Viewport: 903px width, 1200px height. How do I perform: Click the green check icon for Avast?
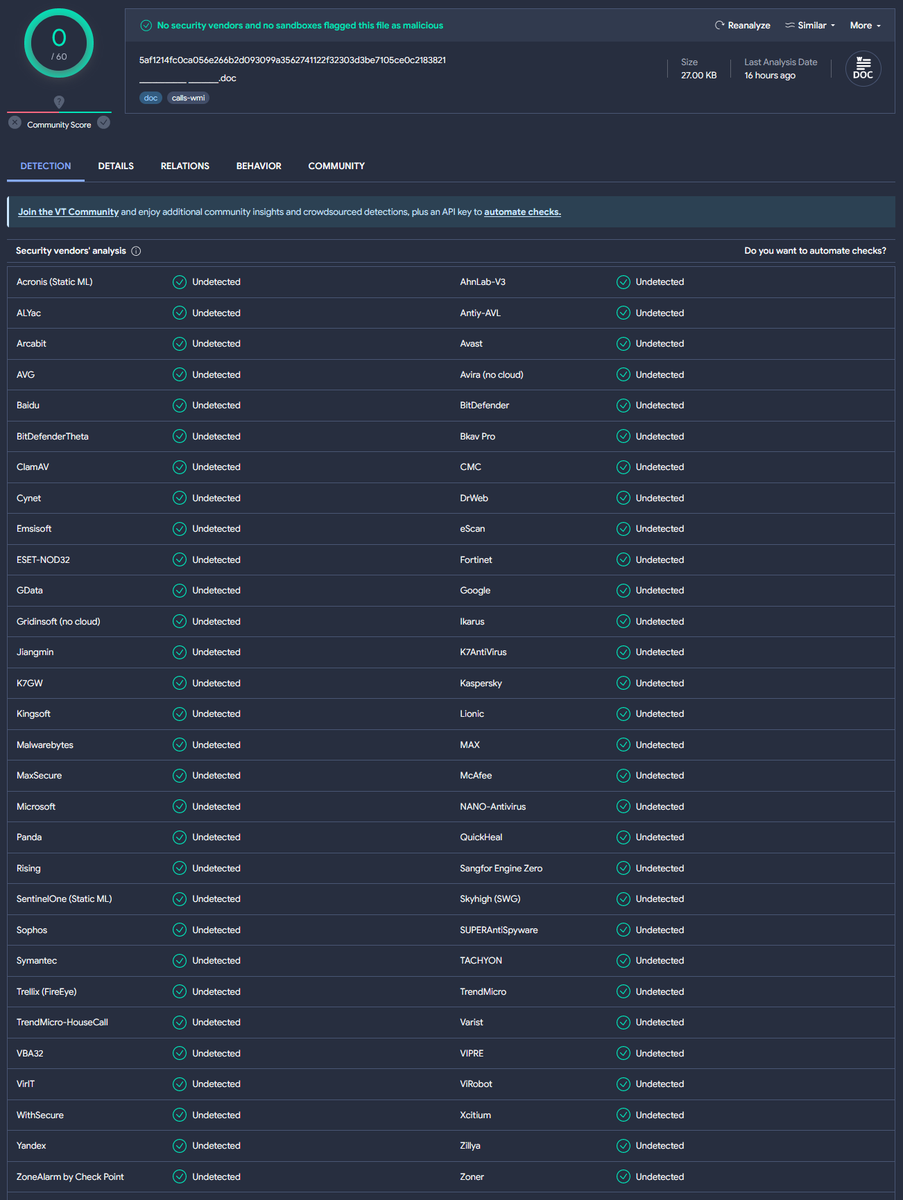623,344
